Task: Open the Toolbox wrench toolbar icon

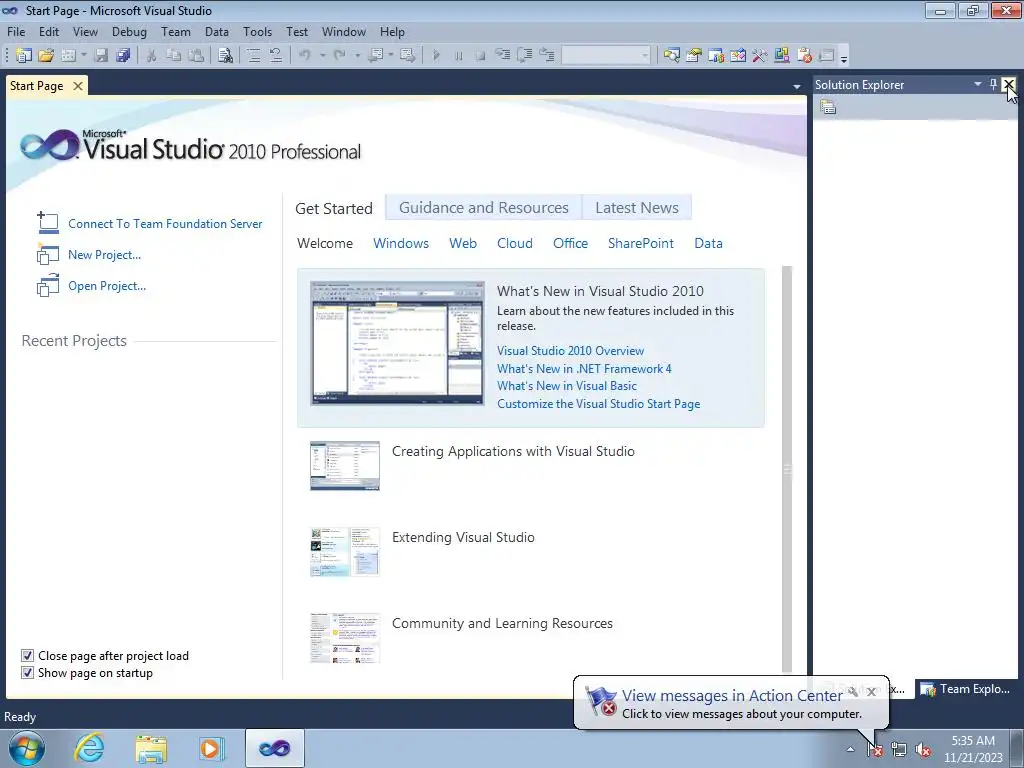Action: (760, 56)
